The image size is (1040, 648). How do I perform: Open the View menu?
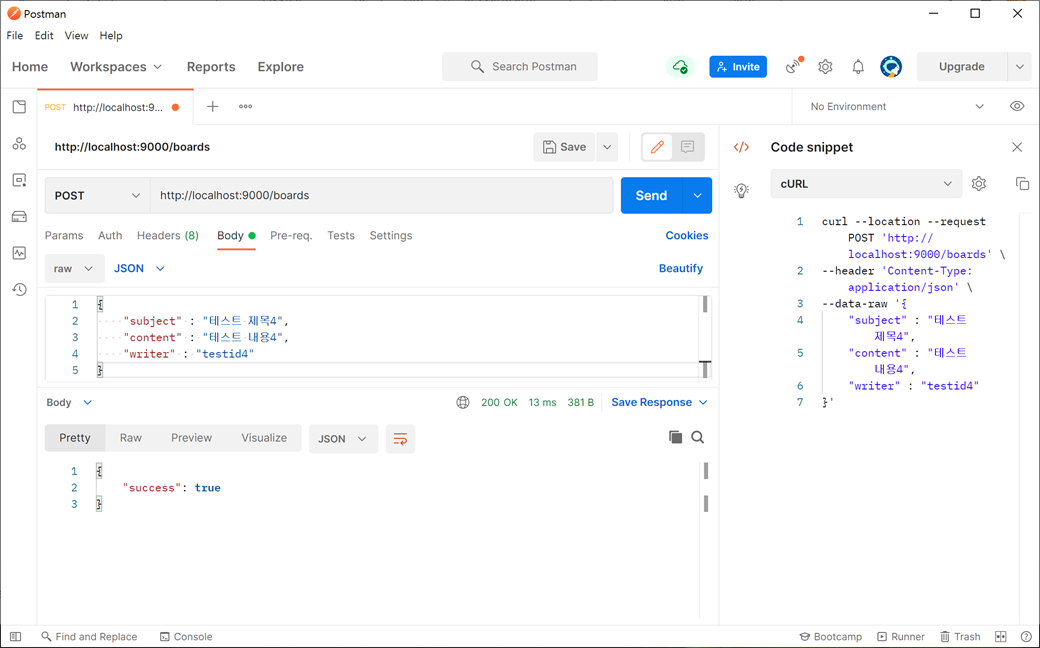[x=76, y=35]
